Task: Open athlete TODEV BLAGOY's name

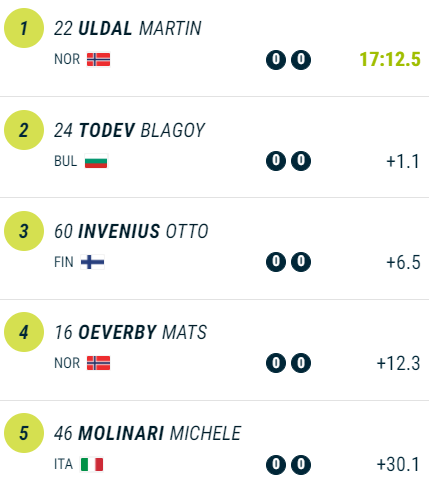Action: coord(142,130)
